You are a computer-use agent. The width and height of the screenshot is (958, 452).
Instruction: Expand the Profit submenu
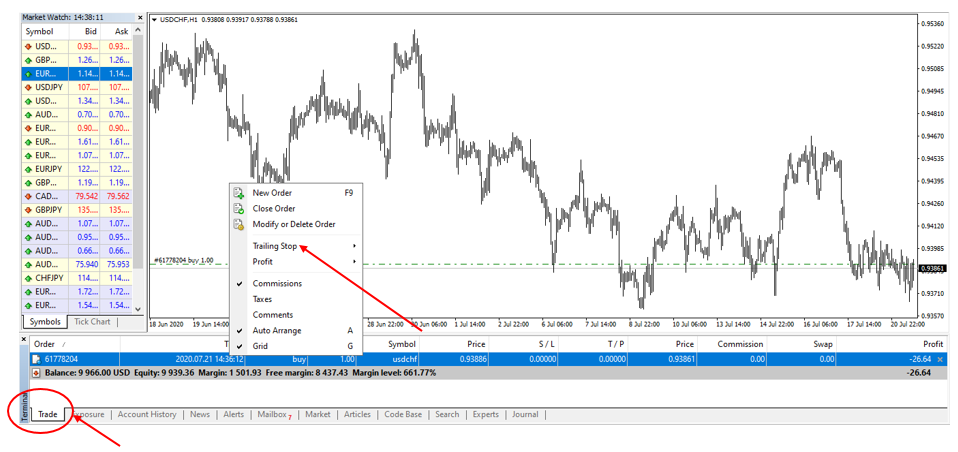click(x=353, y=262)
